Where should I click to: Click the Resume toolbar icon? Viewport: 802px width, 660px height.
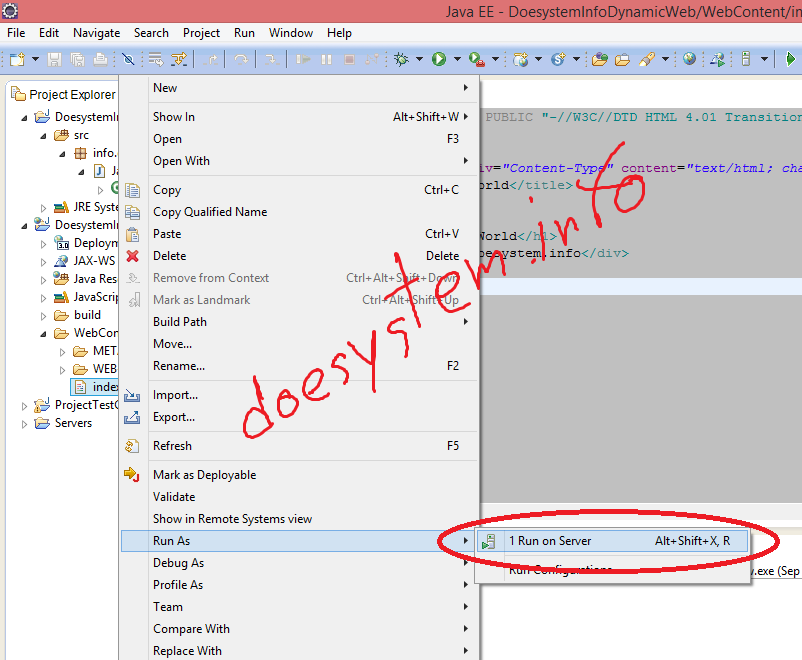click(x=303, y=59)
